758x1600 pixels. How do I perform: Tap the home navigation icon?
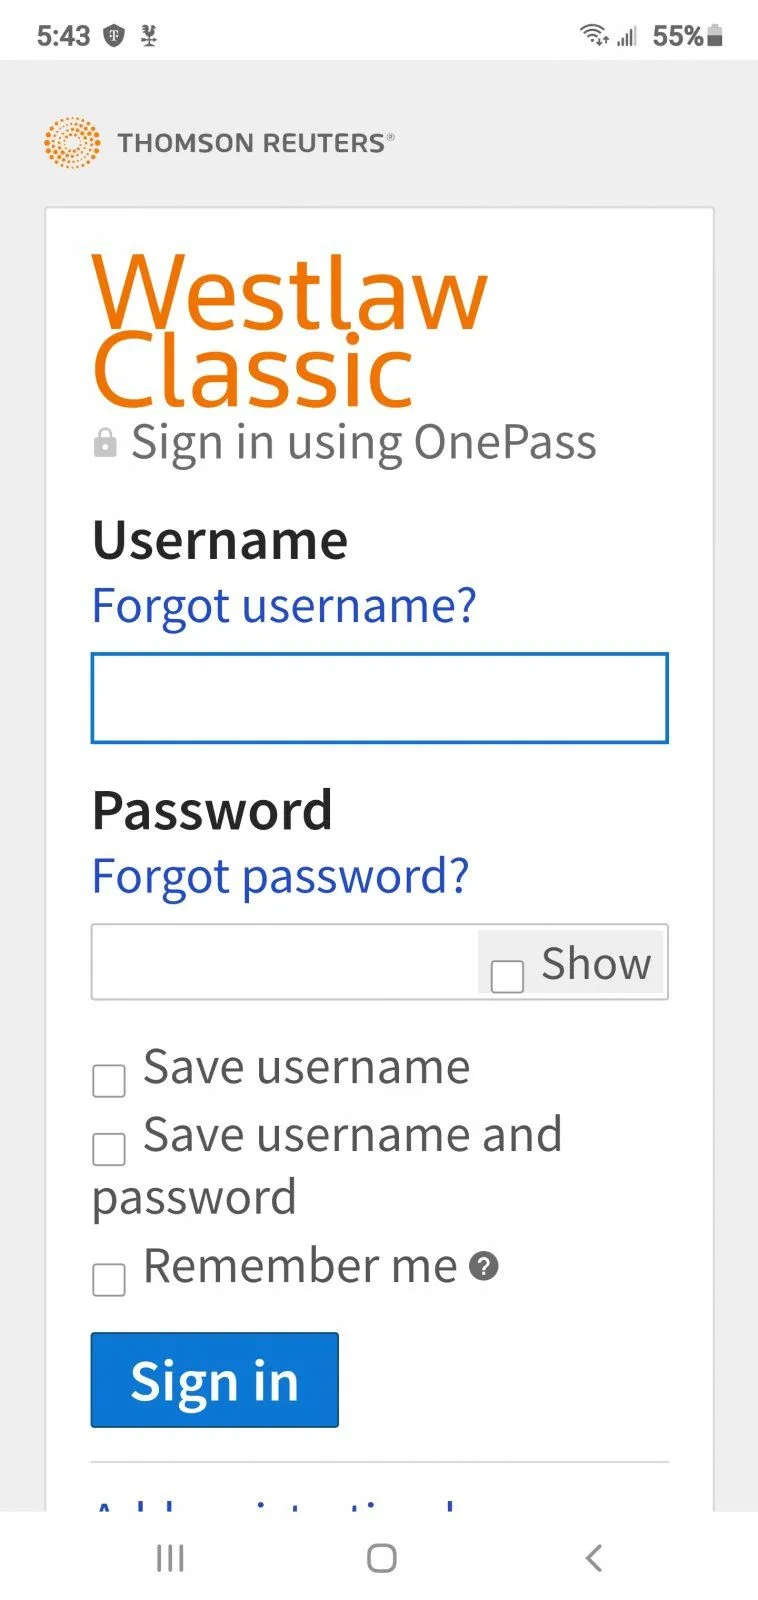(381, 1557)
